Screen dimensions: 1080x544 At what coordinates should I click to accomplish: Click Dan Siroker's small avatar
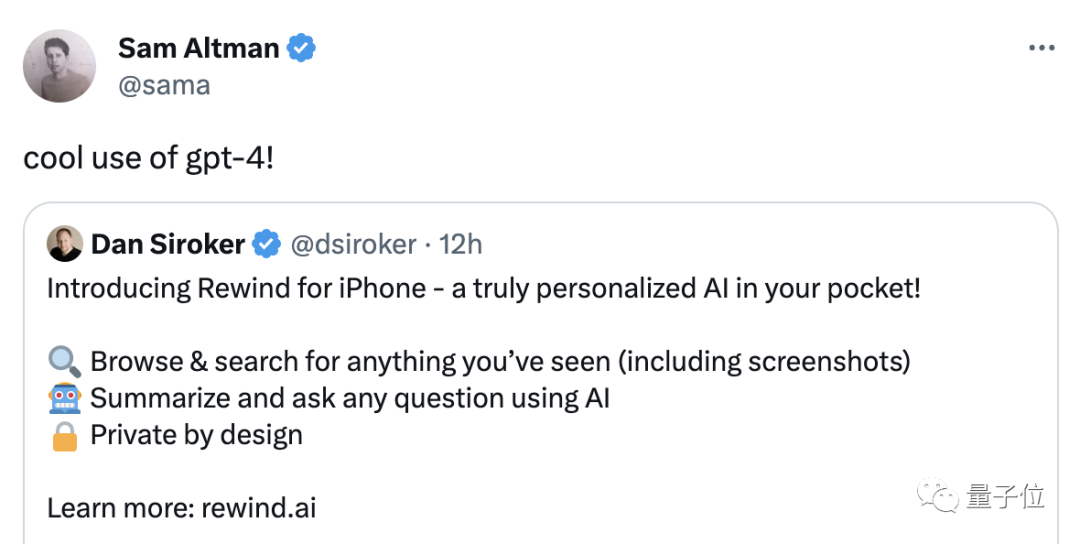[x=65, y=244]
